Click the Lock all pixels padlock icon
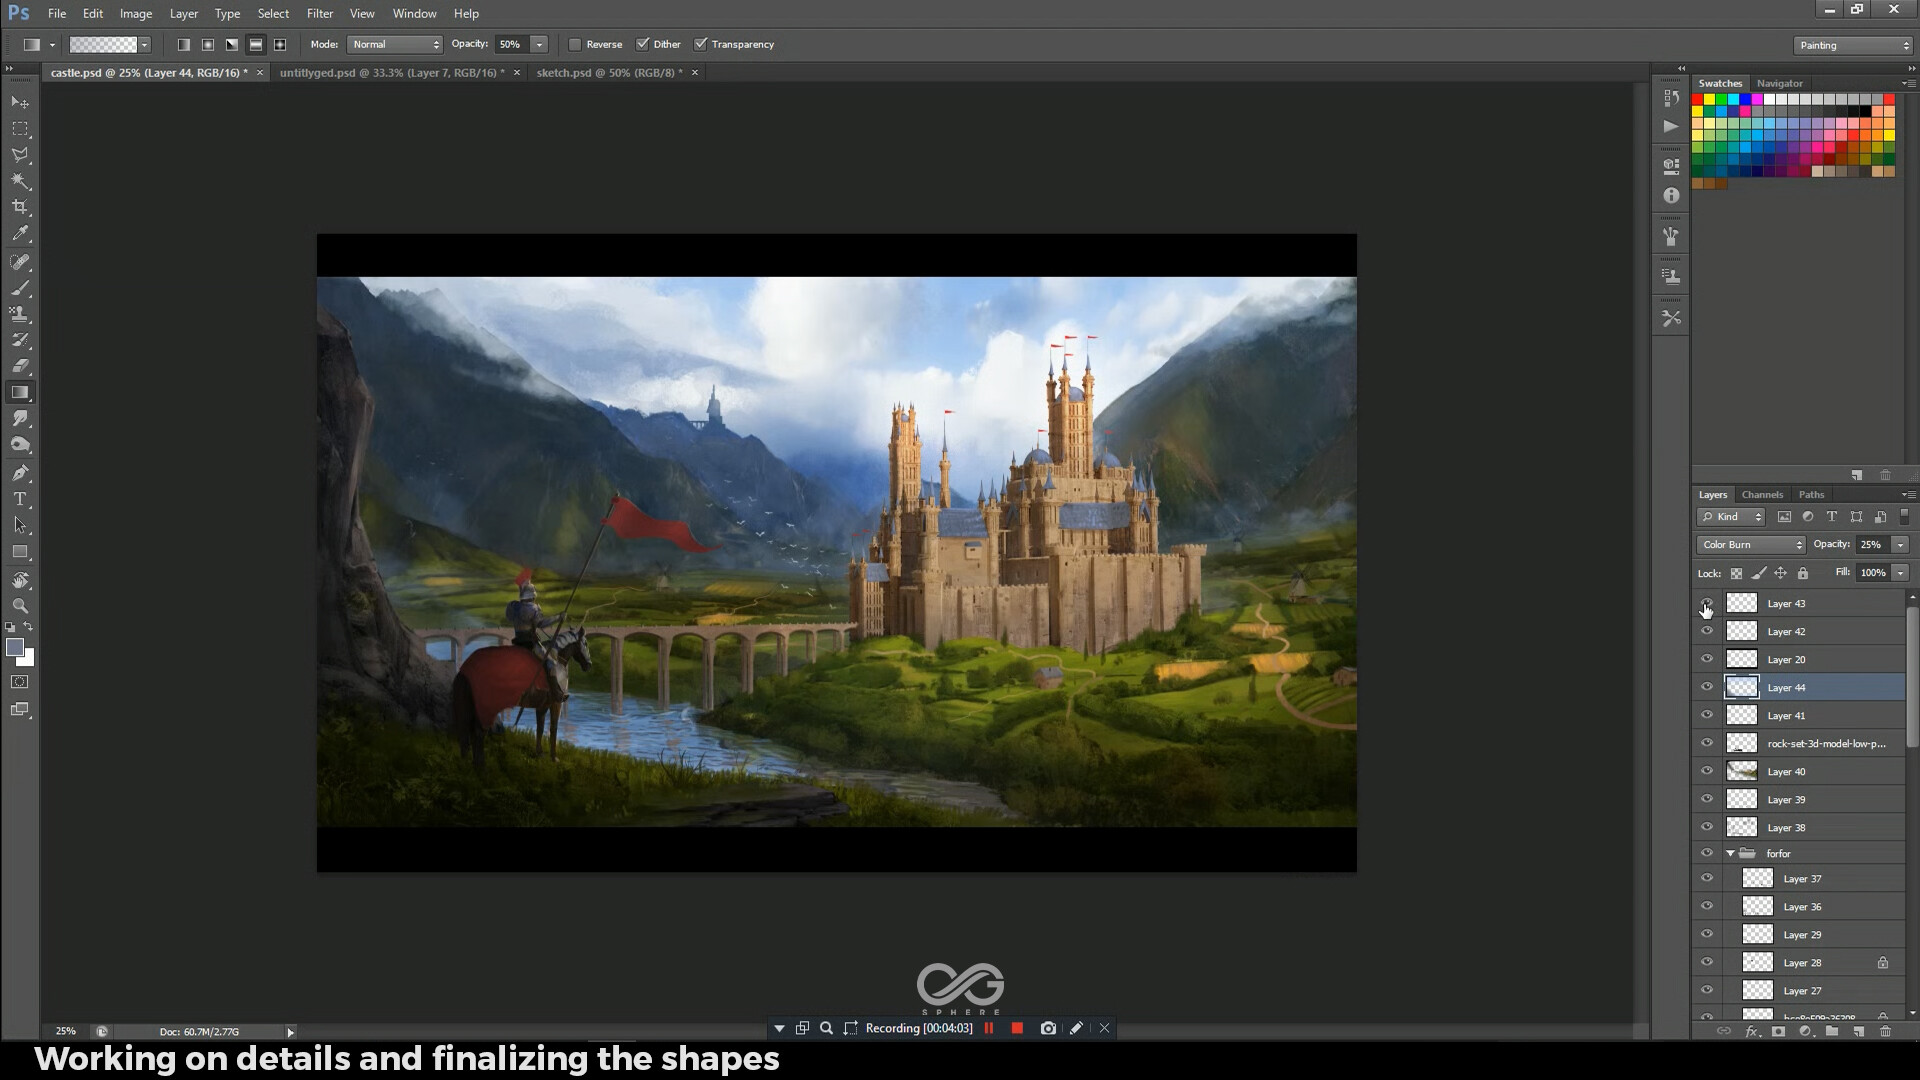The width and height of the screenshot is (1920, 1080). 1803,573
